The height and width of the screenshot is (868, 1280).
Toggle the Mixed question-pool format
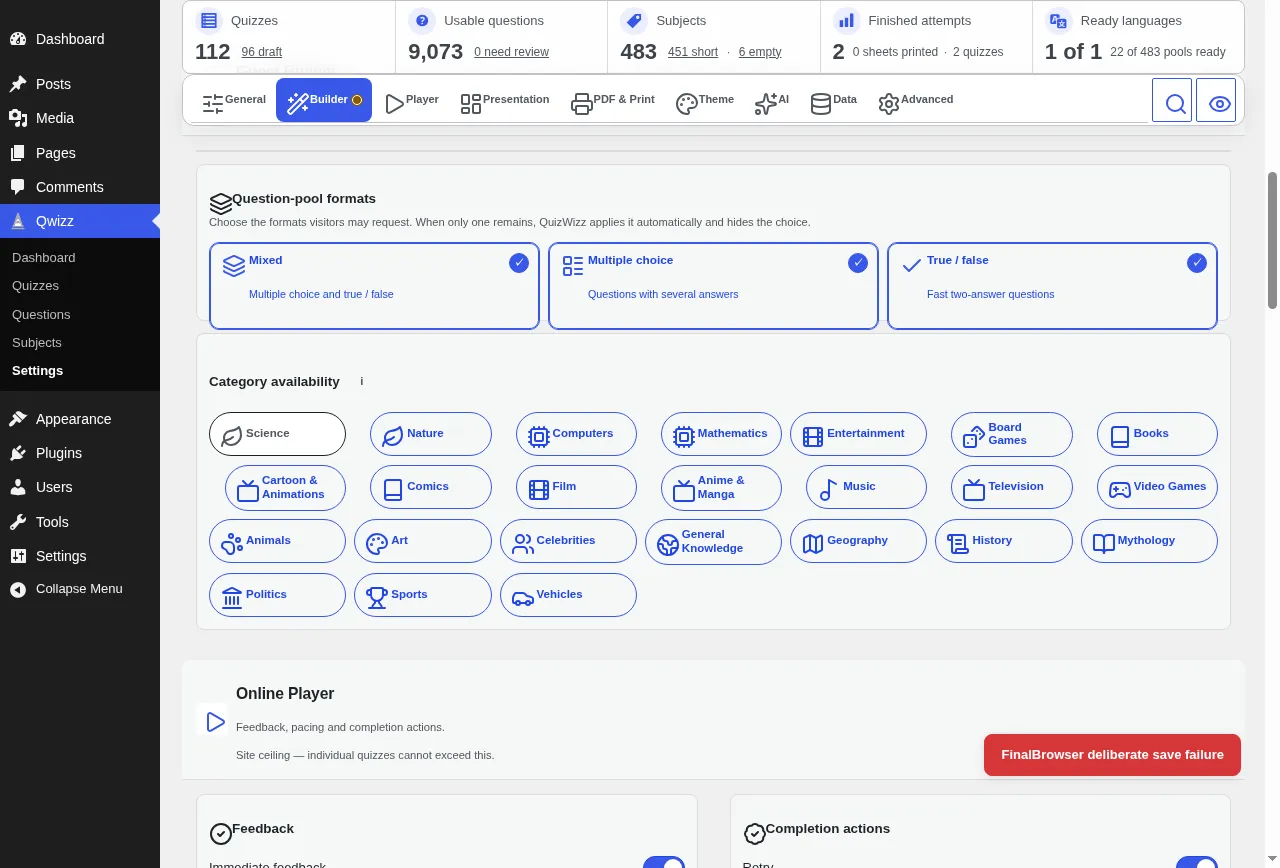click(x=374, y=286)
